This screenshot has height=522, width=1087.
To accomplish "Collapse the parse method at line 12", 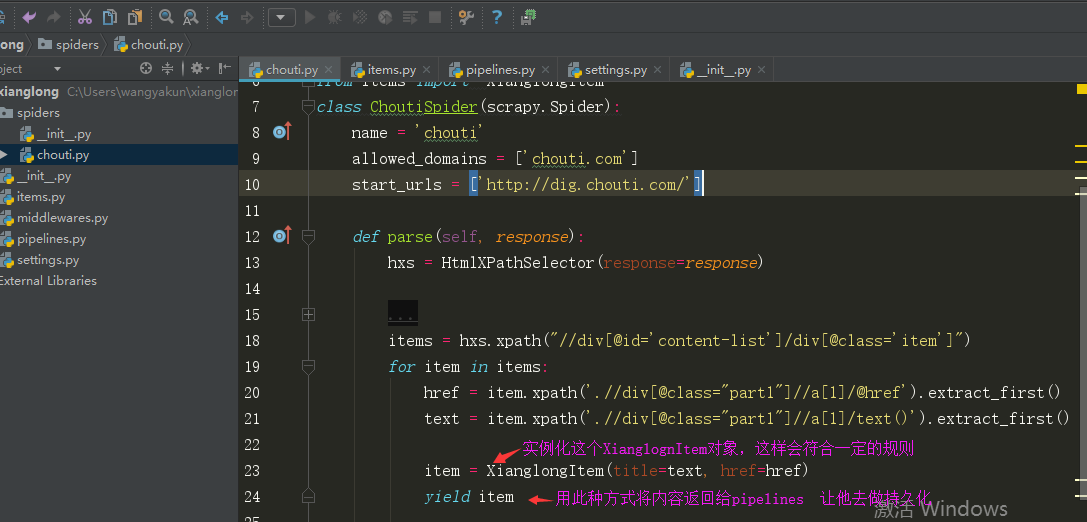I will pos(308,237).
